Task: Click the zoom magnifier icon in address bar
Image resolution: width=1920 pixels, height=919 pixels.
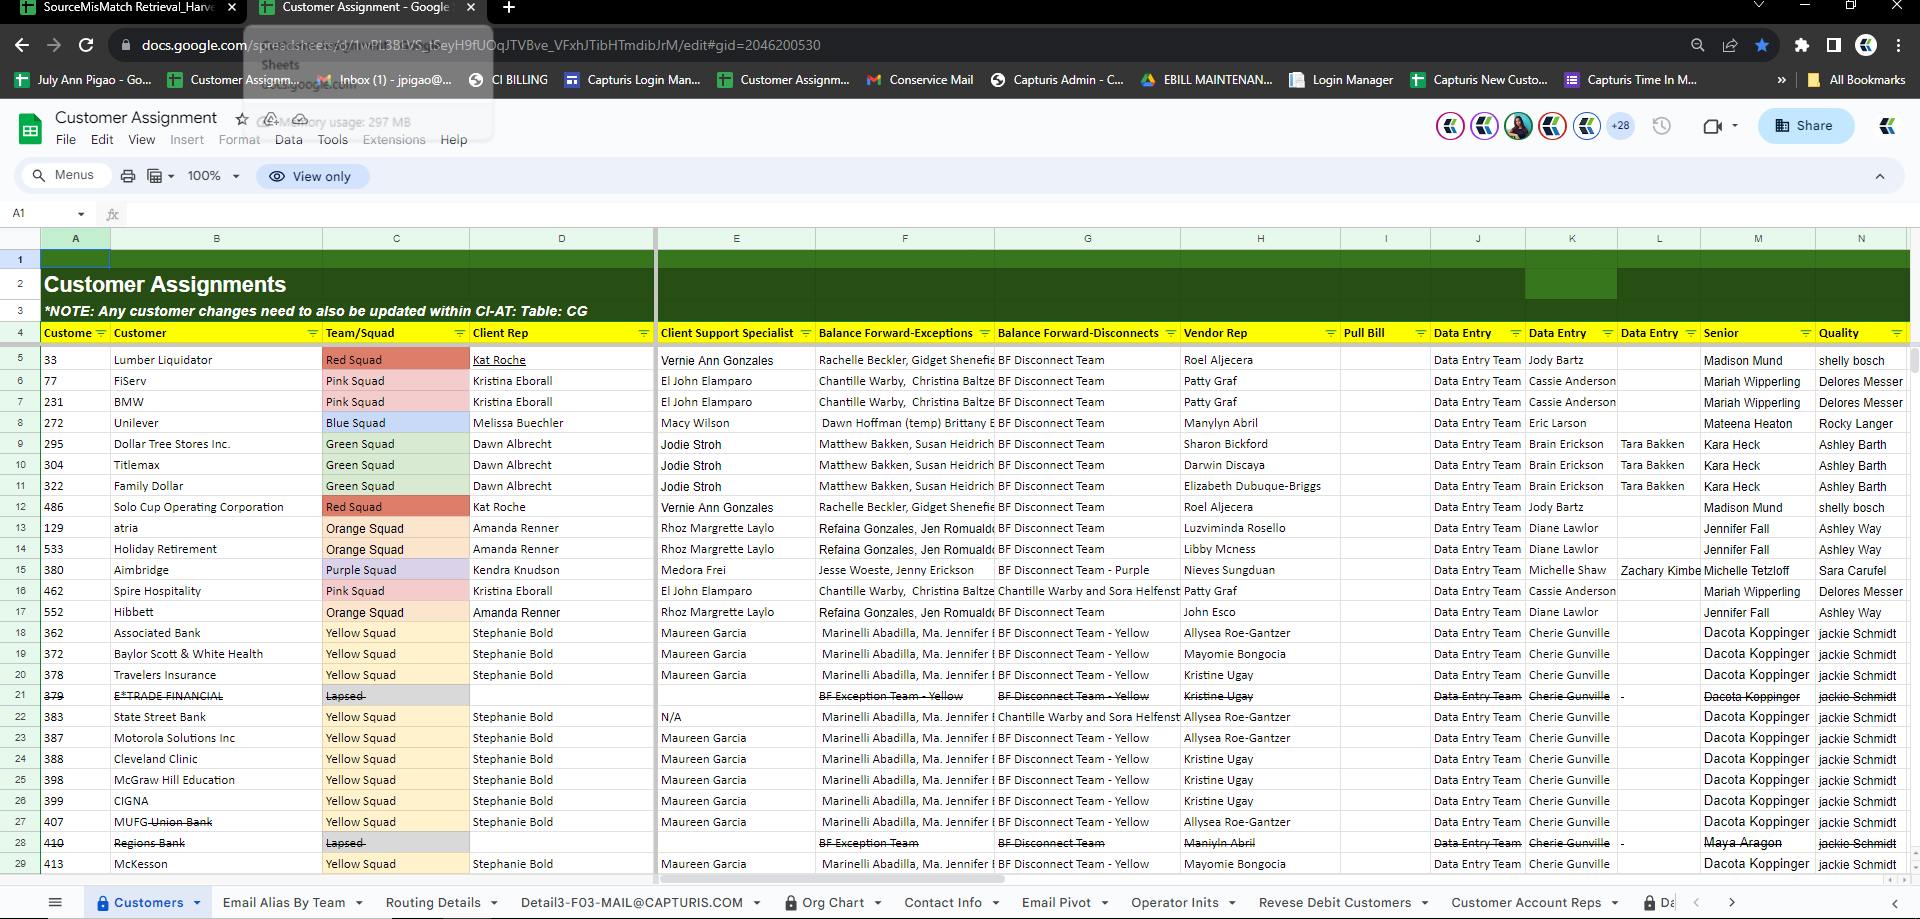Action: click(x=1698, y=45)
